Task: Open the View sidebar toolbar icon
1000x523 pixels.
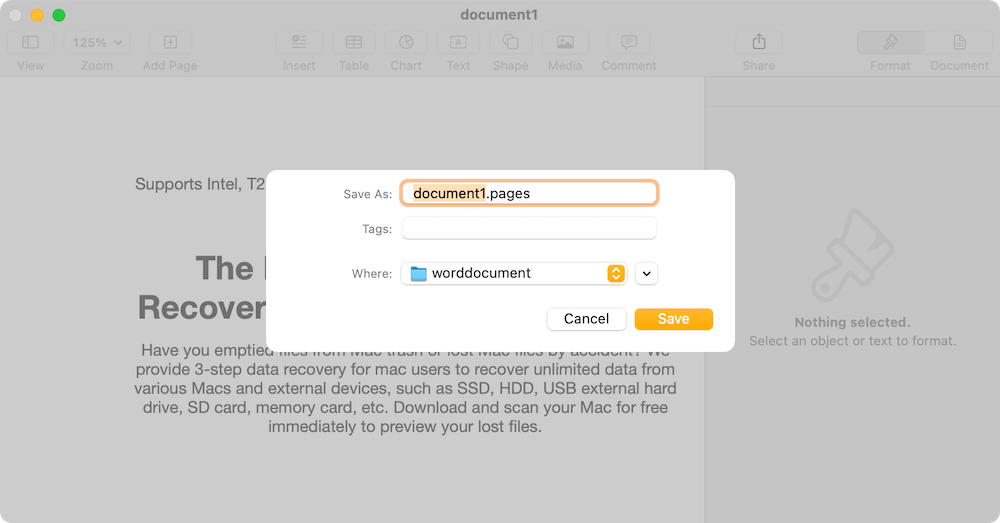Action: pyautogui.click(x=31, y=43)
